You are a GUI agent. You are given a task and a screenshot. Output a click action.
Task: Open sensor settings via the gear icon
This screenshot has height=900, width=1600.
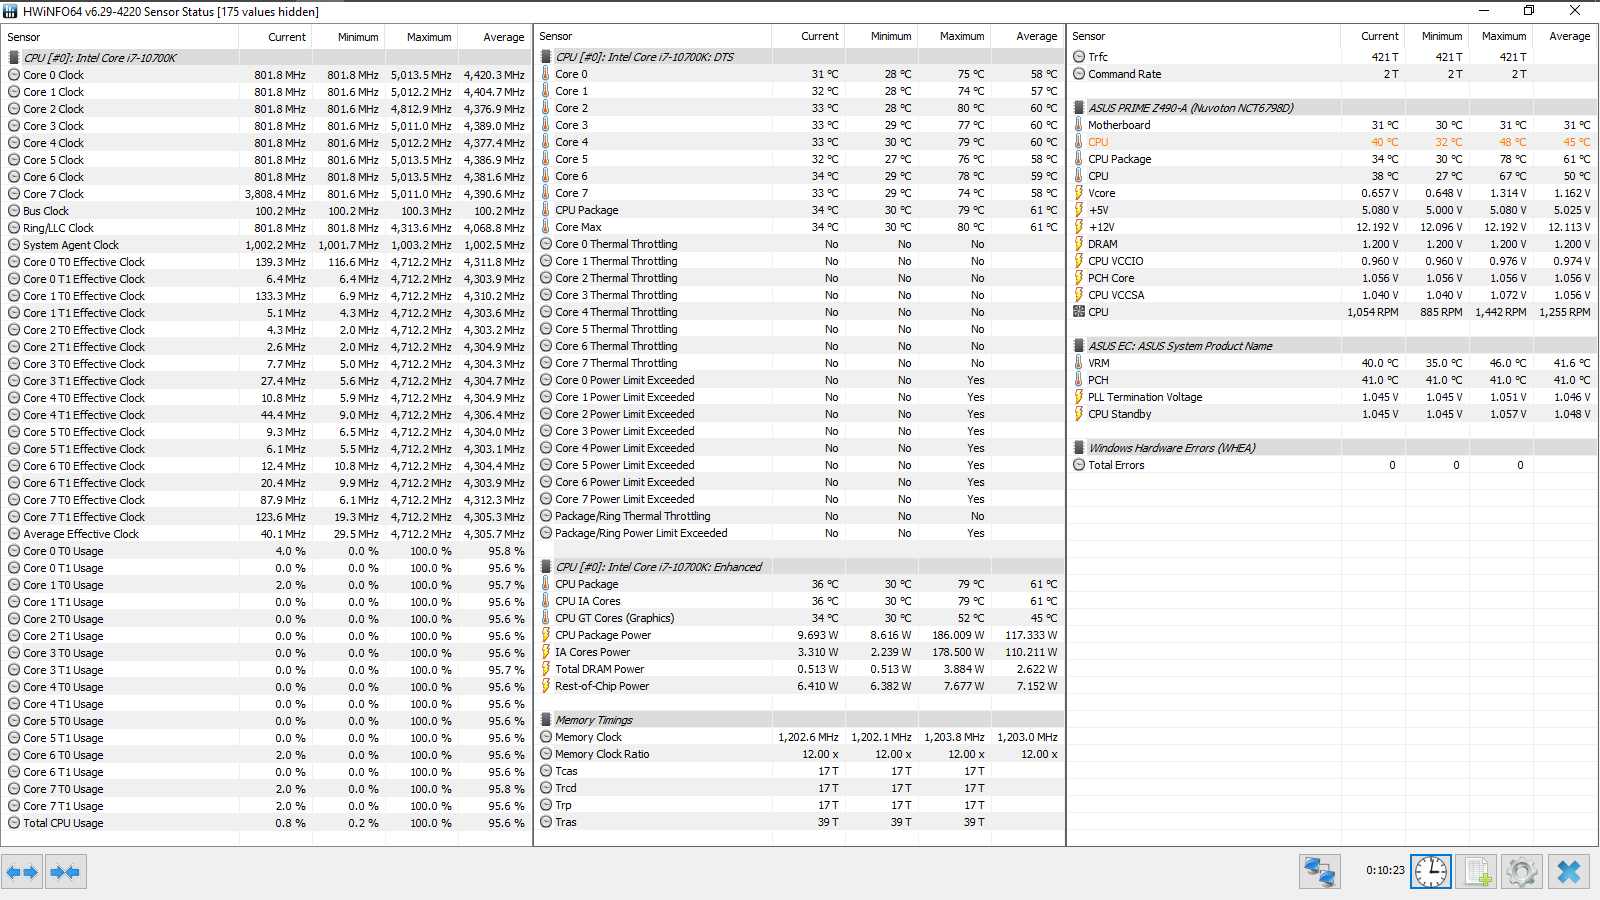(x=1522, y=872)
